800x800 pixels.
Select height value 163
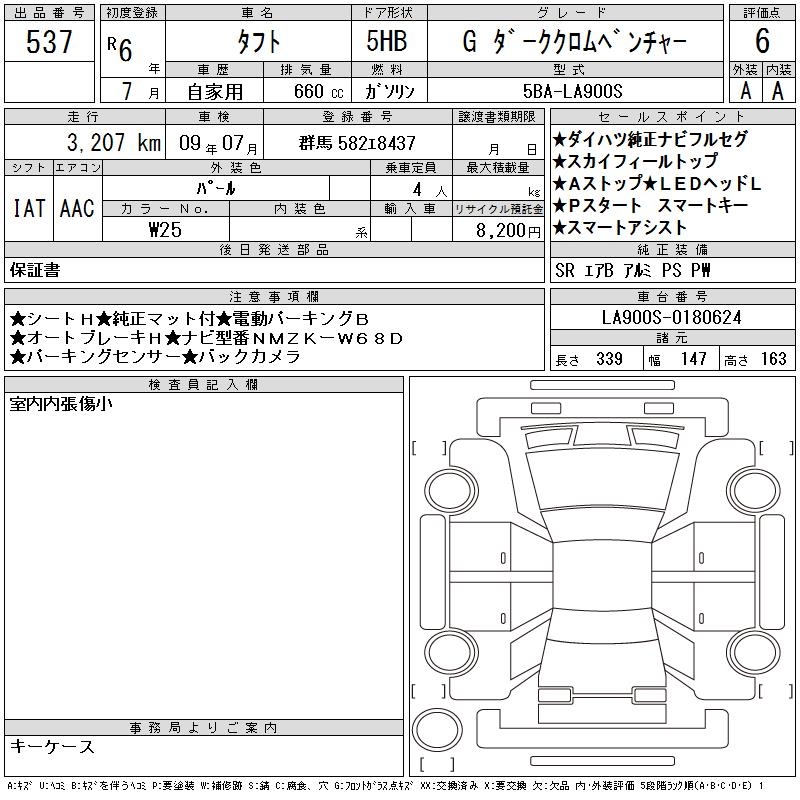(773, 359)
